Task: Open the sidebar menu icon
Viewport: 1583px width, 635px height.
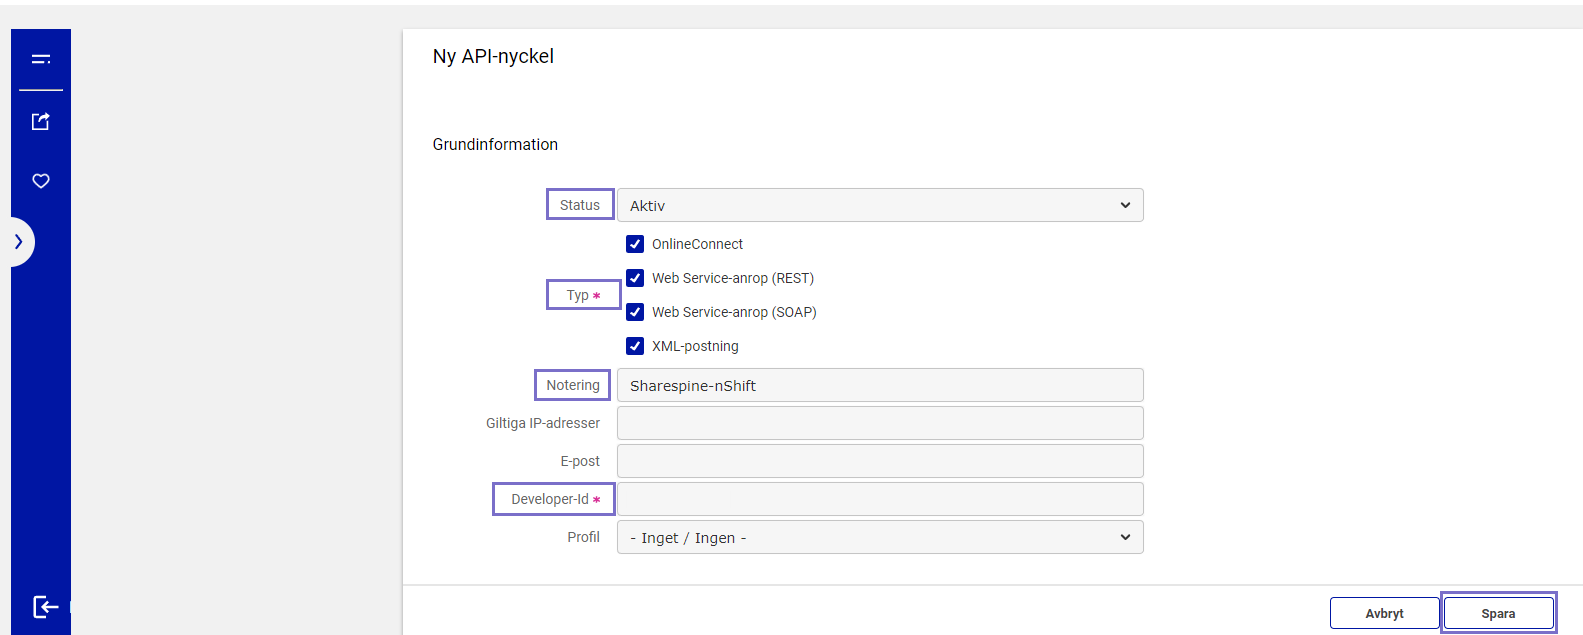Action: [x=41, y=59]
